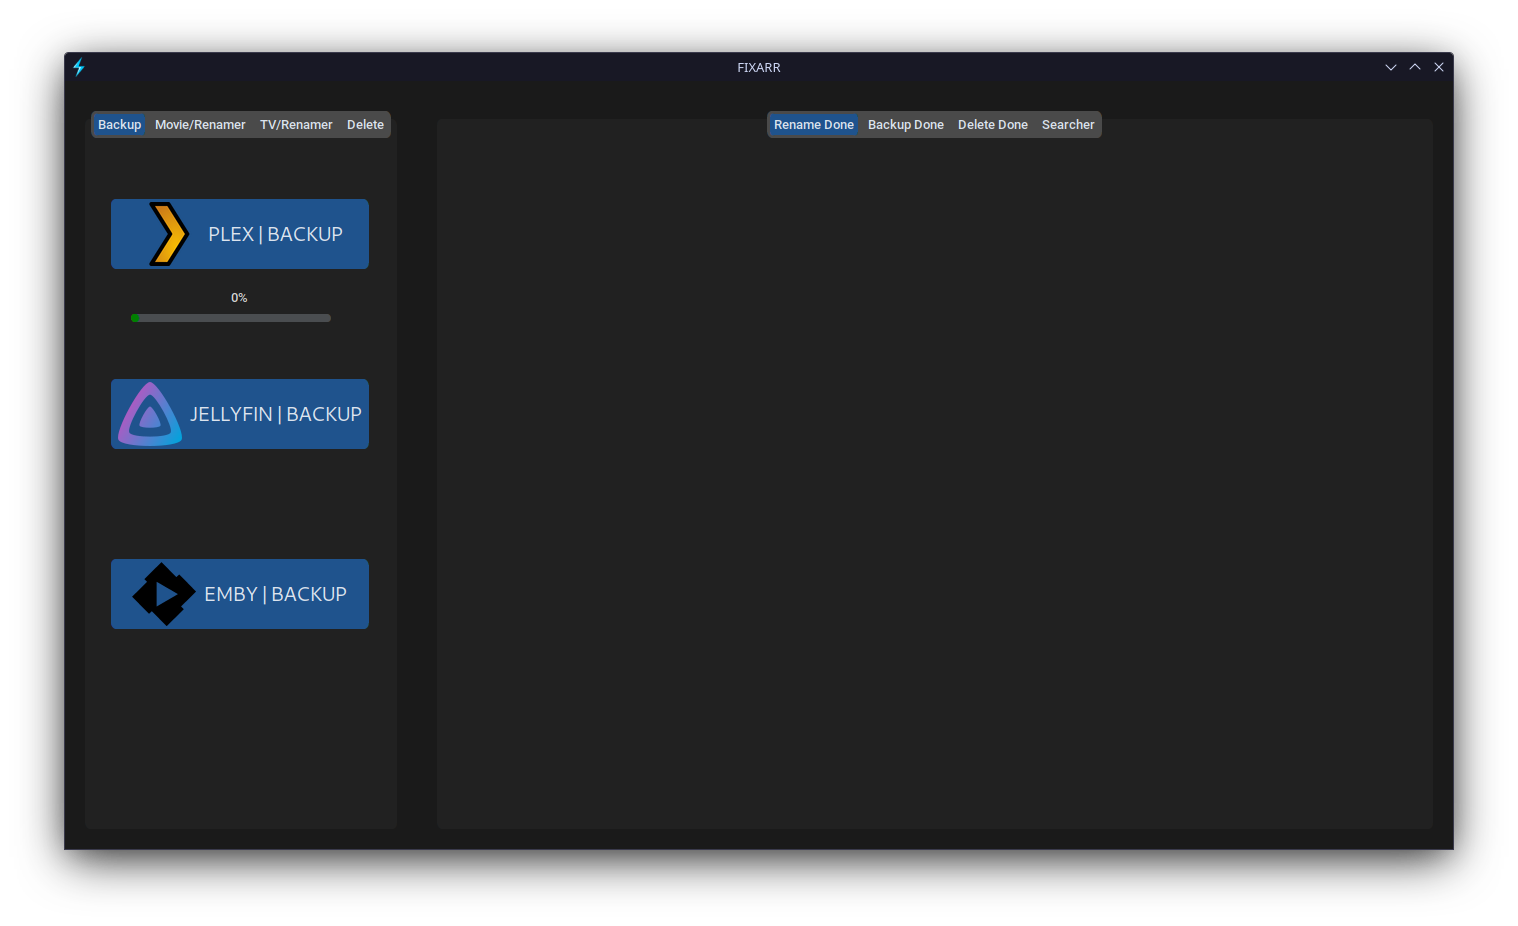Start the EMBY | BACKUP button
1518x926 pixels.
pos(240,594)
